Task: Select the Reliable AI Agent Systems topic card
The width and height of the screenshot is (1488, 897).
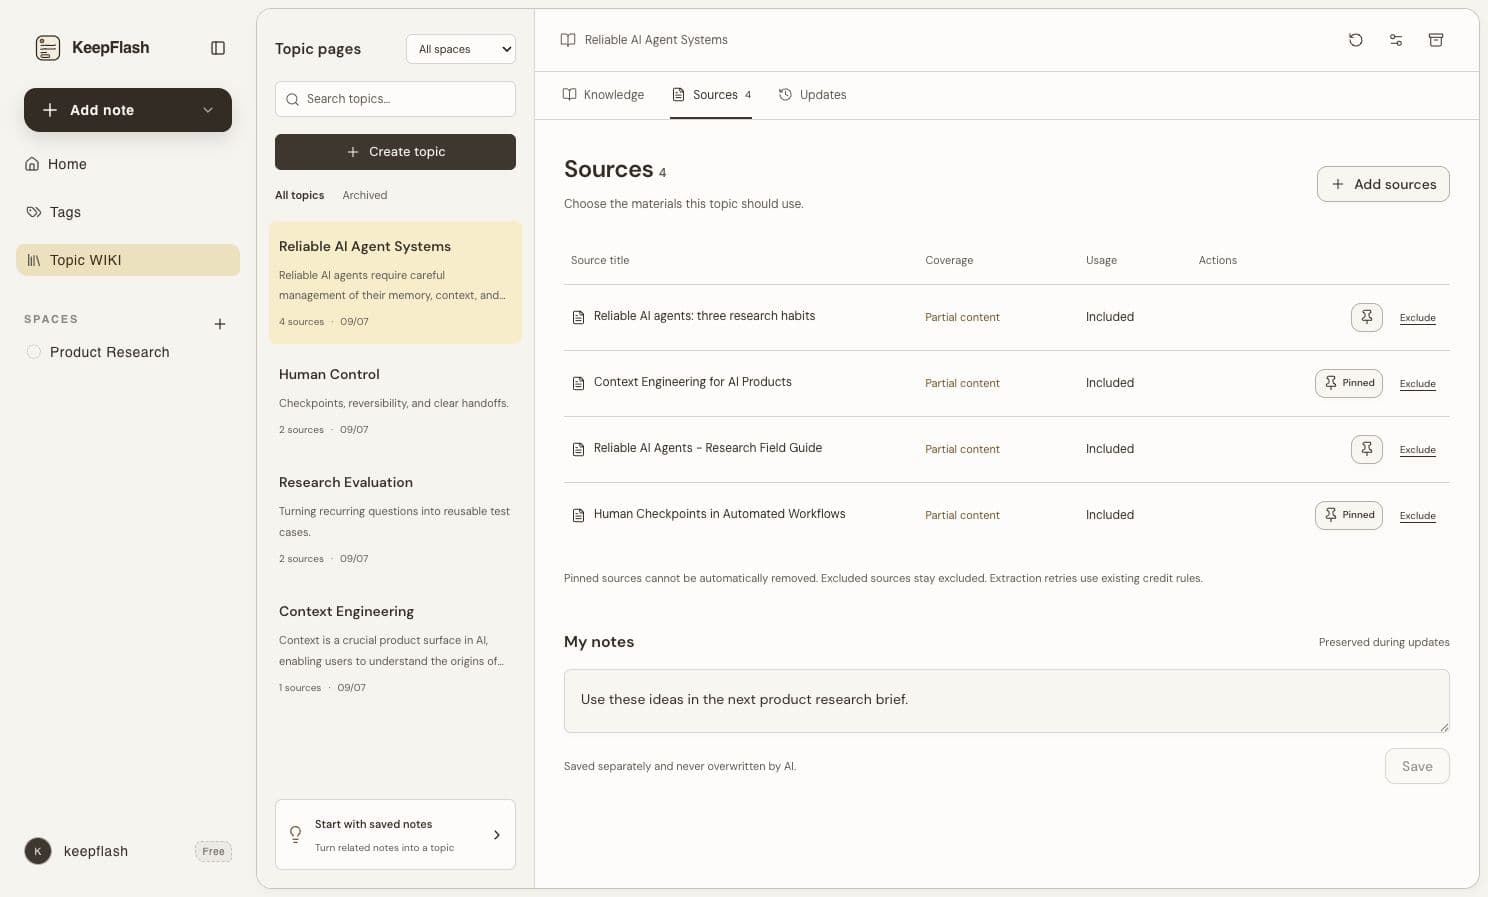Action: click(395, 283)
